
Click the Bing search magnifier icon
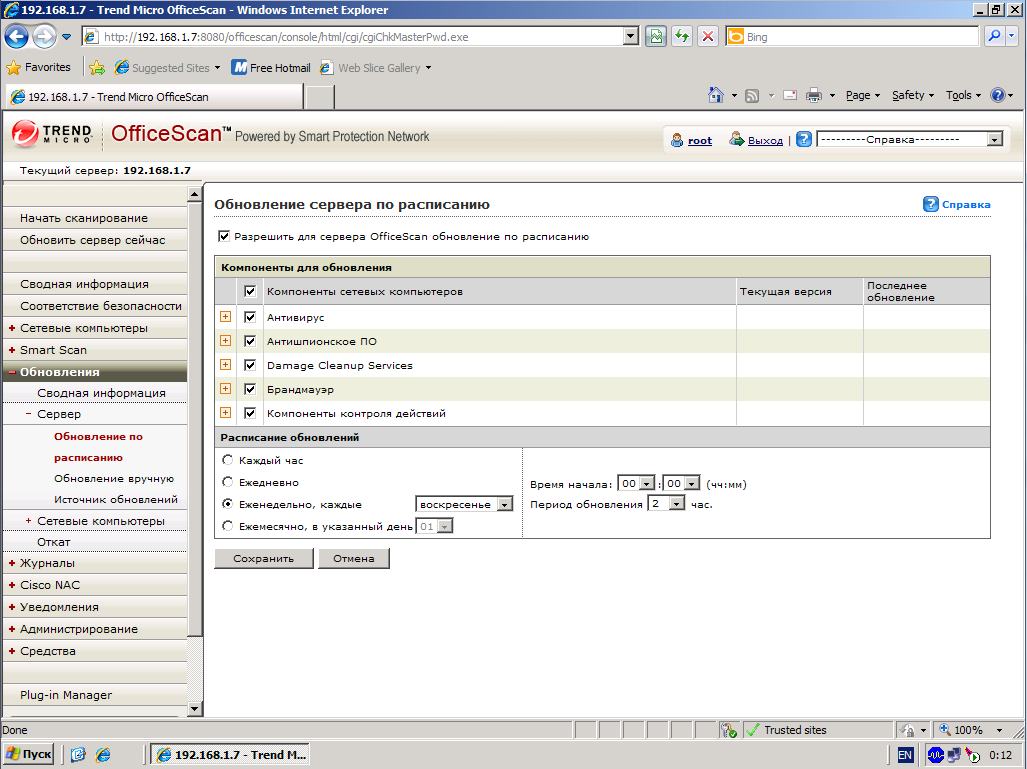coord(994,37)
